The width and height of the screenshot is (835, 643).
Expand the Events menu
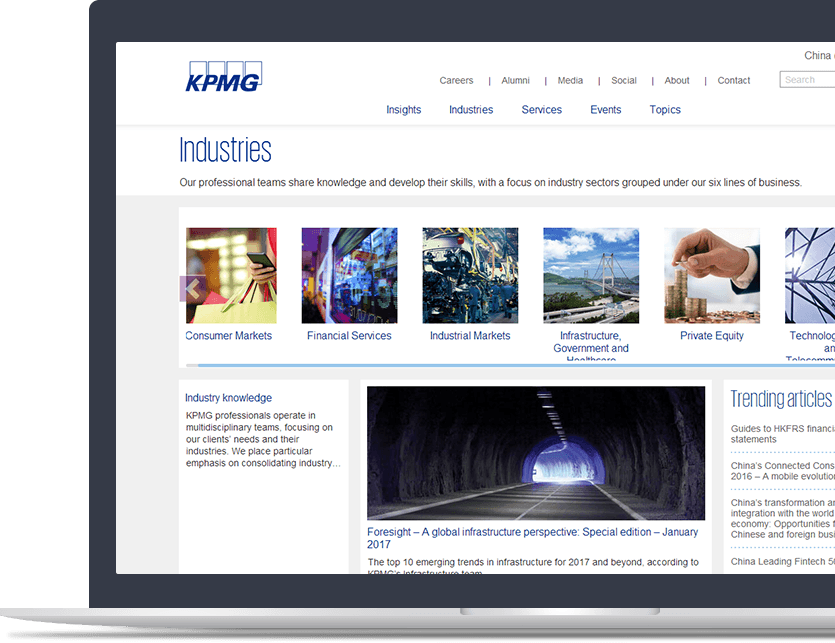pos(605,110)
